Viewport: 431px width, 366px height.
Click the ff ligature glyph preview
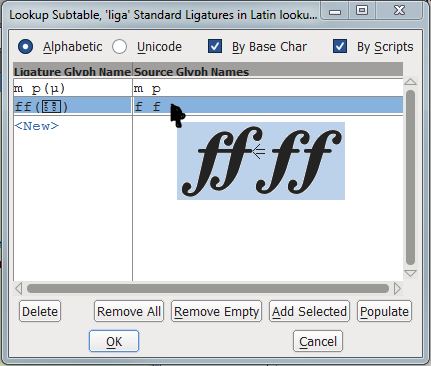(261, 161)
